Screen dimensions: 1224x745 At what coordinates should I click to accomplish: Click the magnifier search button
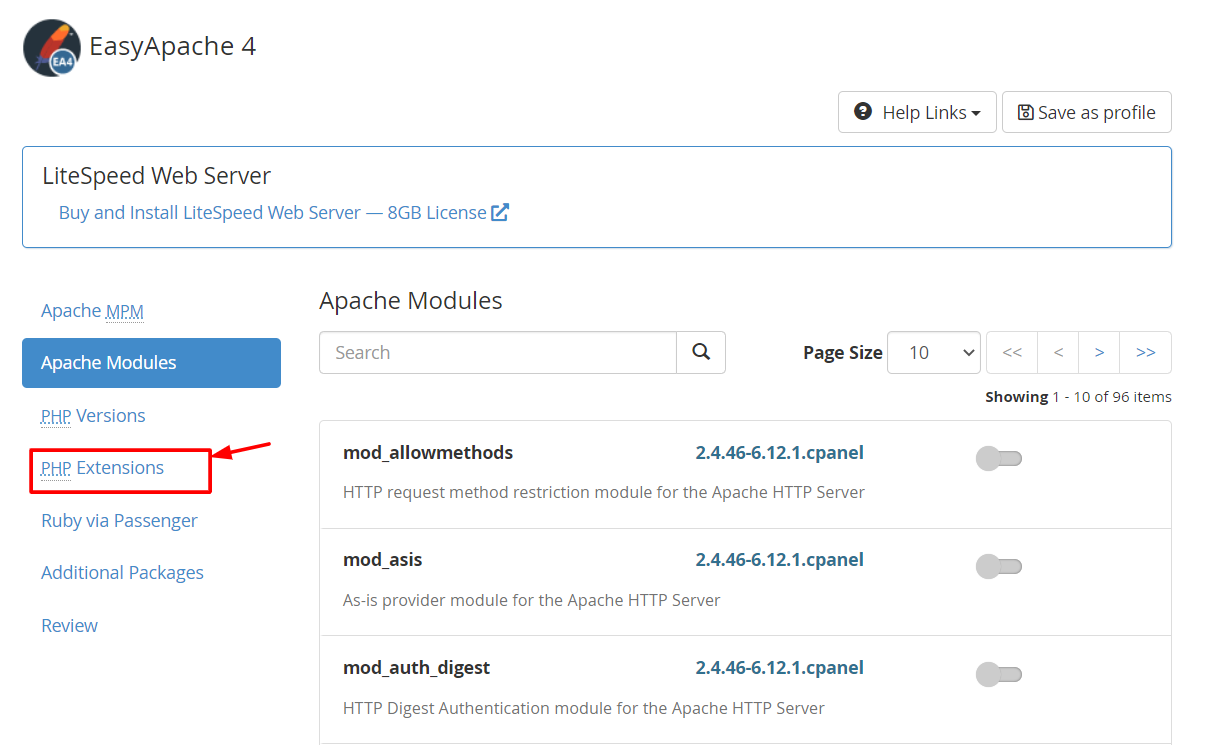(701, 352)
